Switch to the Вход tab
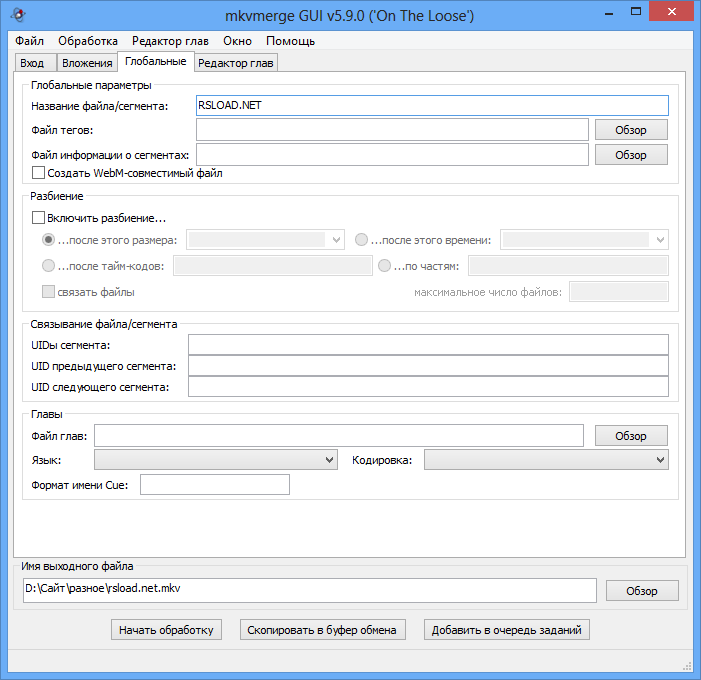This screenshot has height=680, width=701. (x=35, y=63)
